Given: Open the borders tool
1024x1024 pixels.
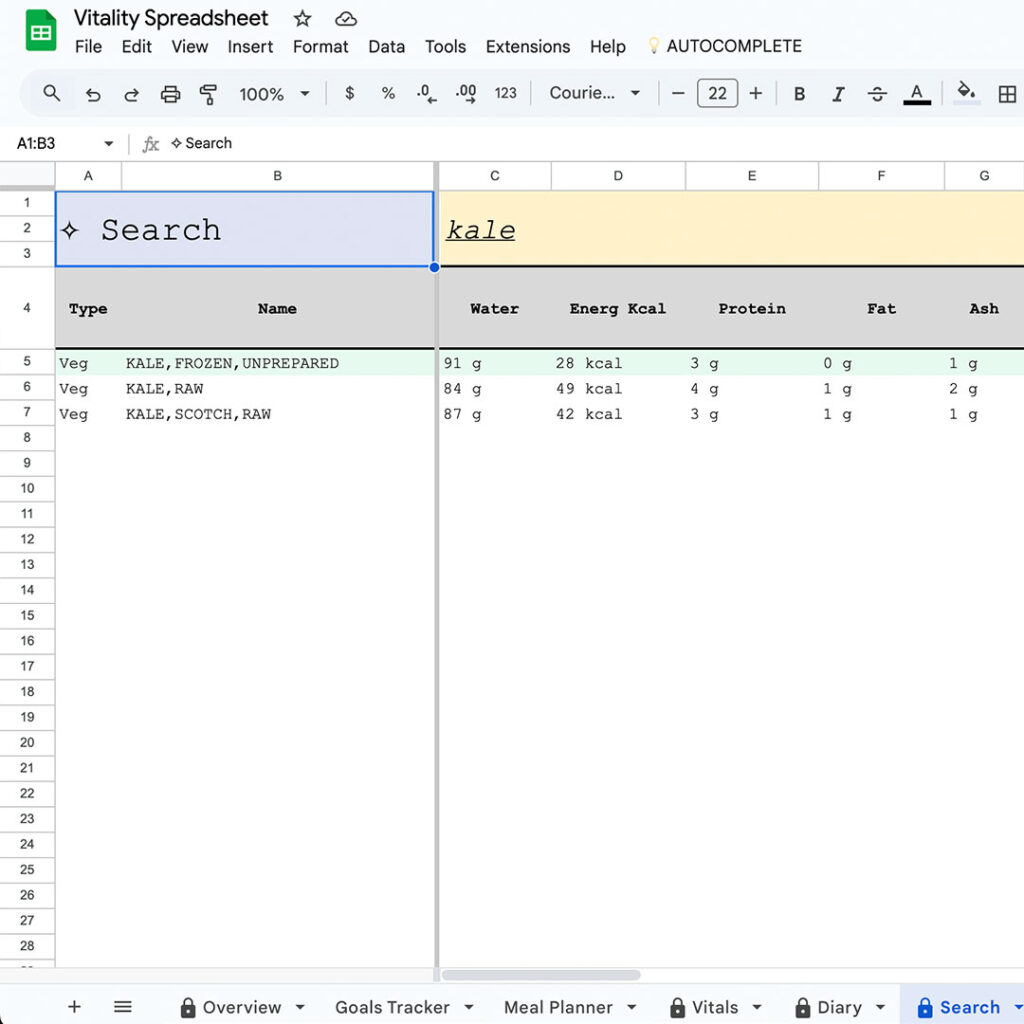Looking at the screenshot, I should (x=1007, y=94).
